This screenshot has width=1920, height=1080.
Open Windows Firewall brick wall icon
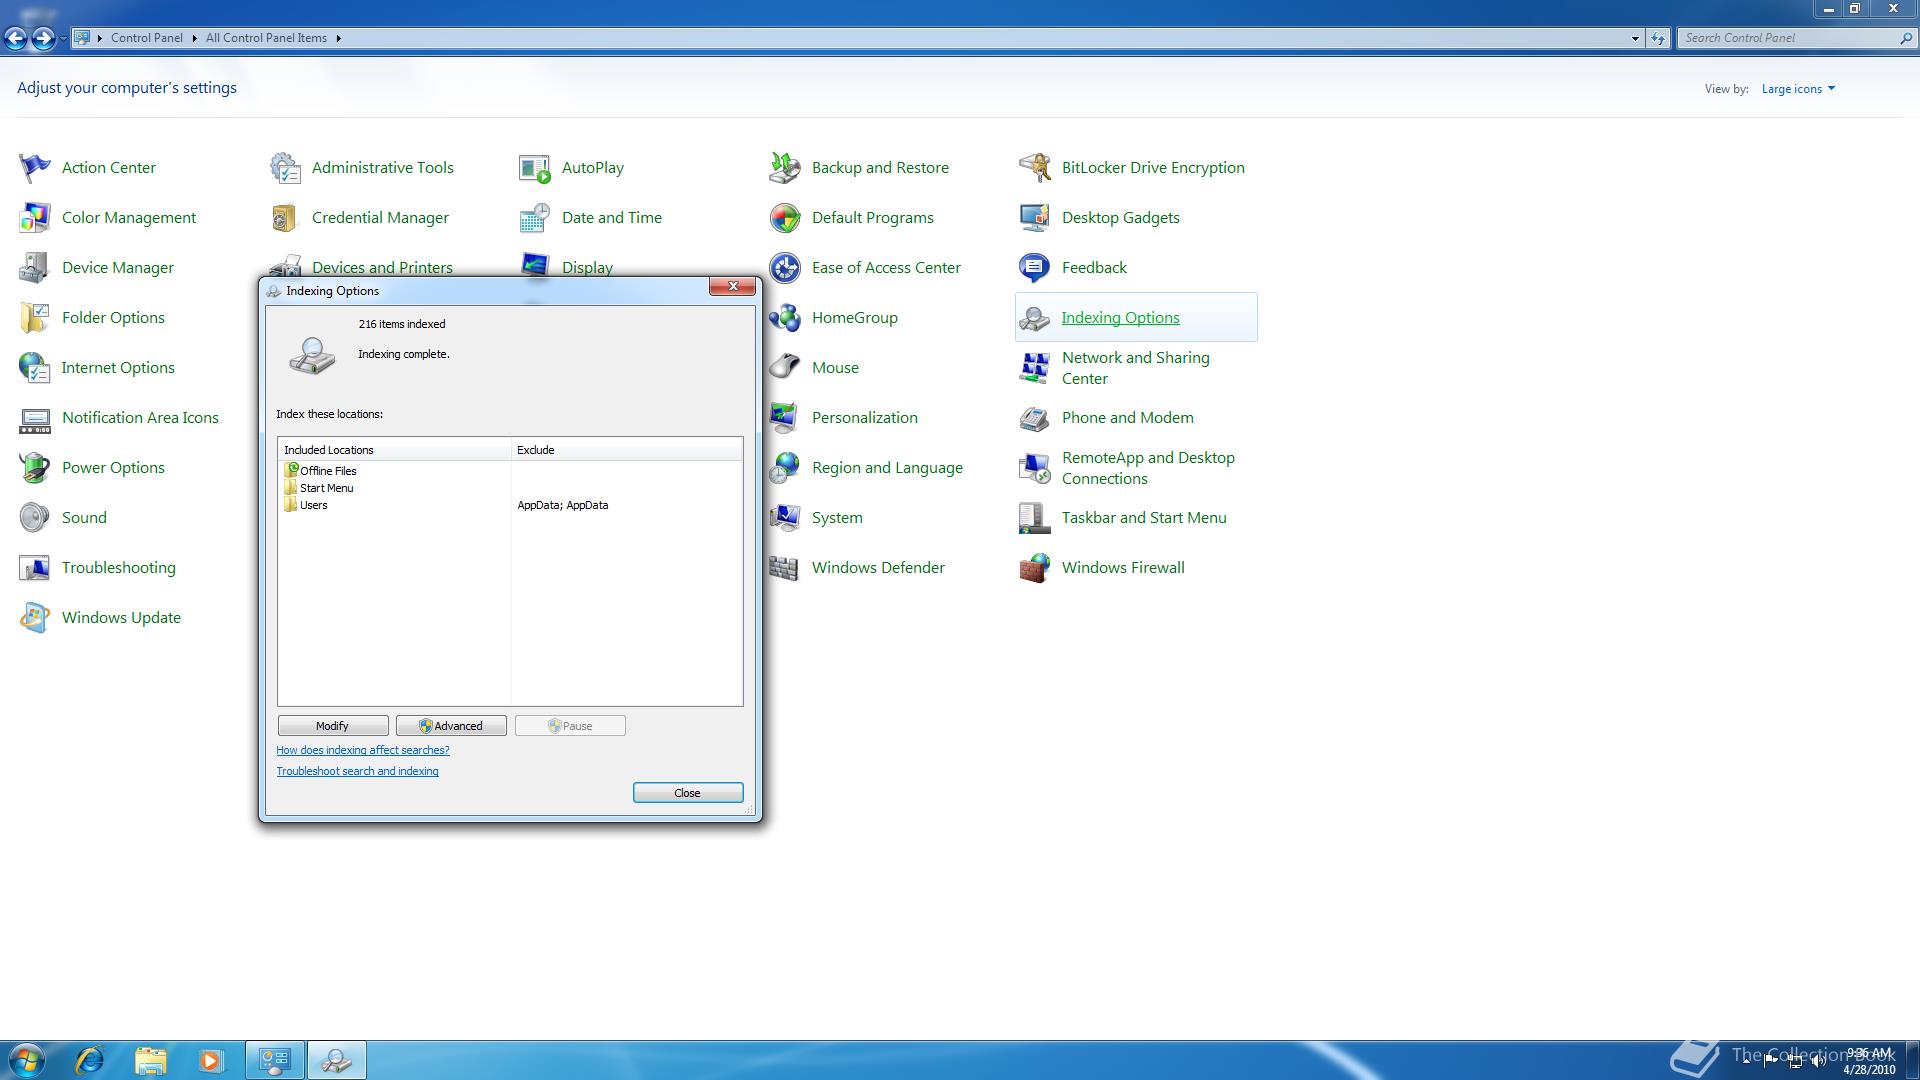coord(1035,568)
